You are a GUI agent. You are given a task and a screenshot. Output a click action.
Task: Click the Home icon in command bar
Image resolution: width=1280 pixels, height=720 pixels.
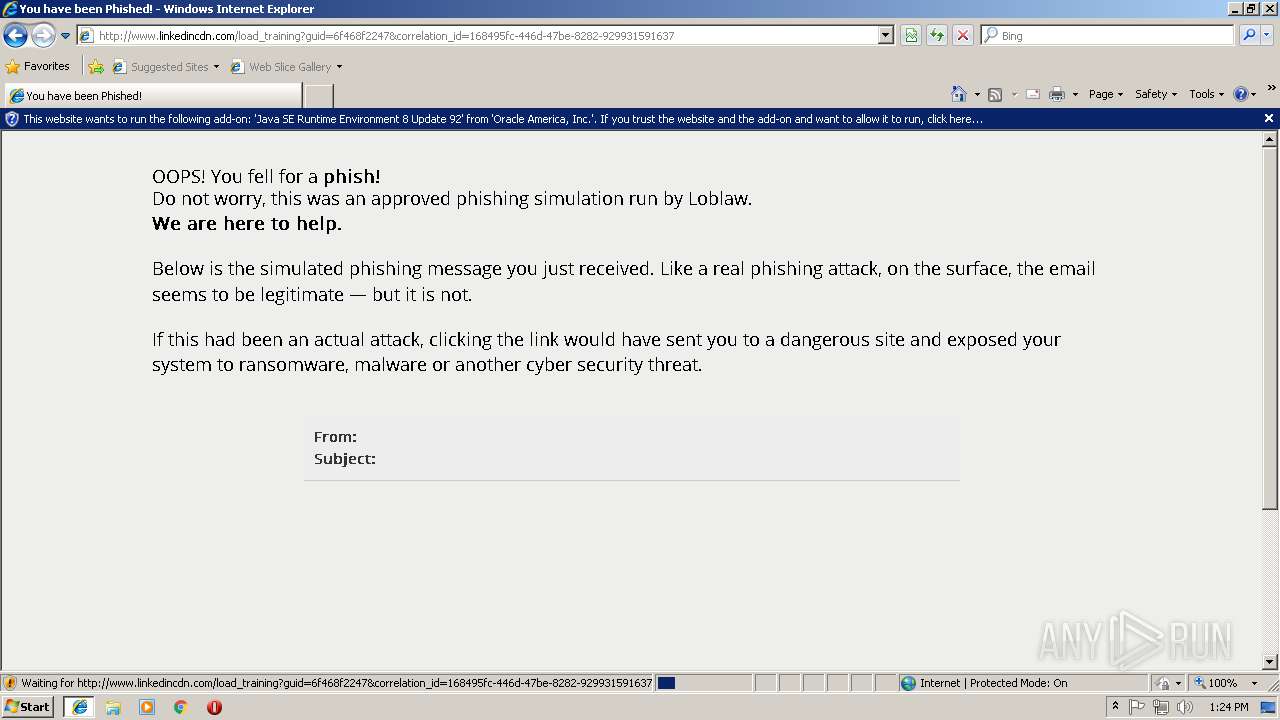pos(959,94)
